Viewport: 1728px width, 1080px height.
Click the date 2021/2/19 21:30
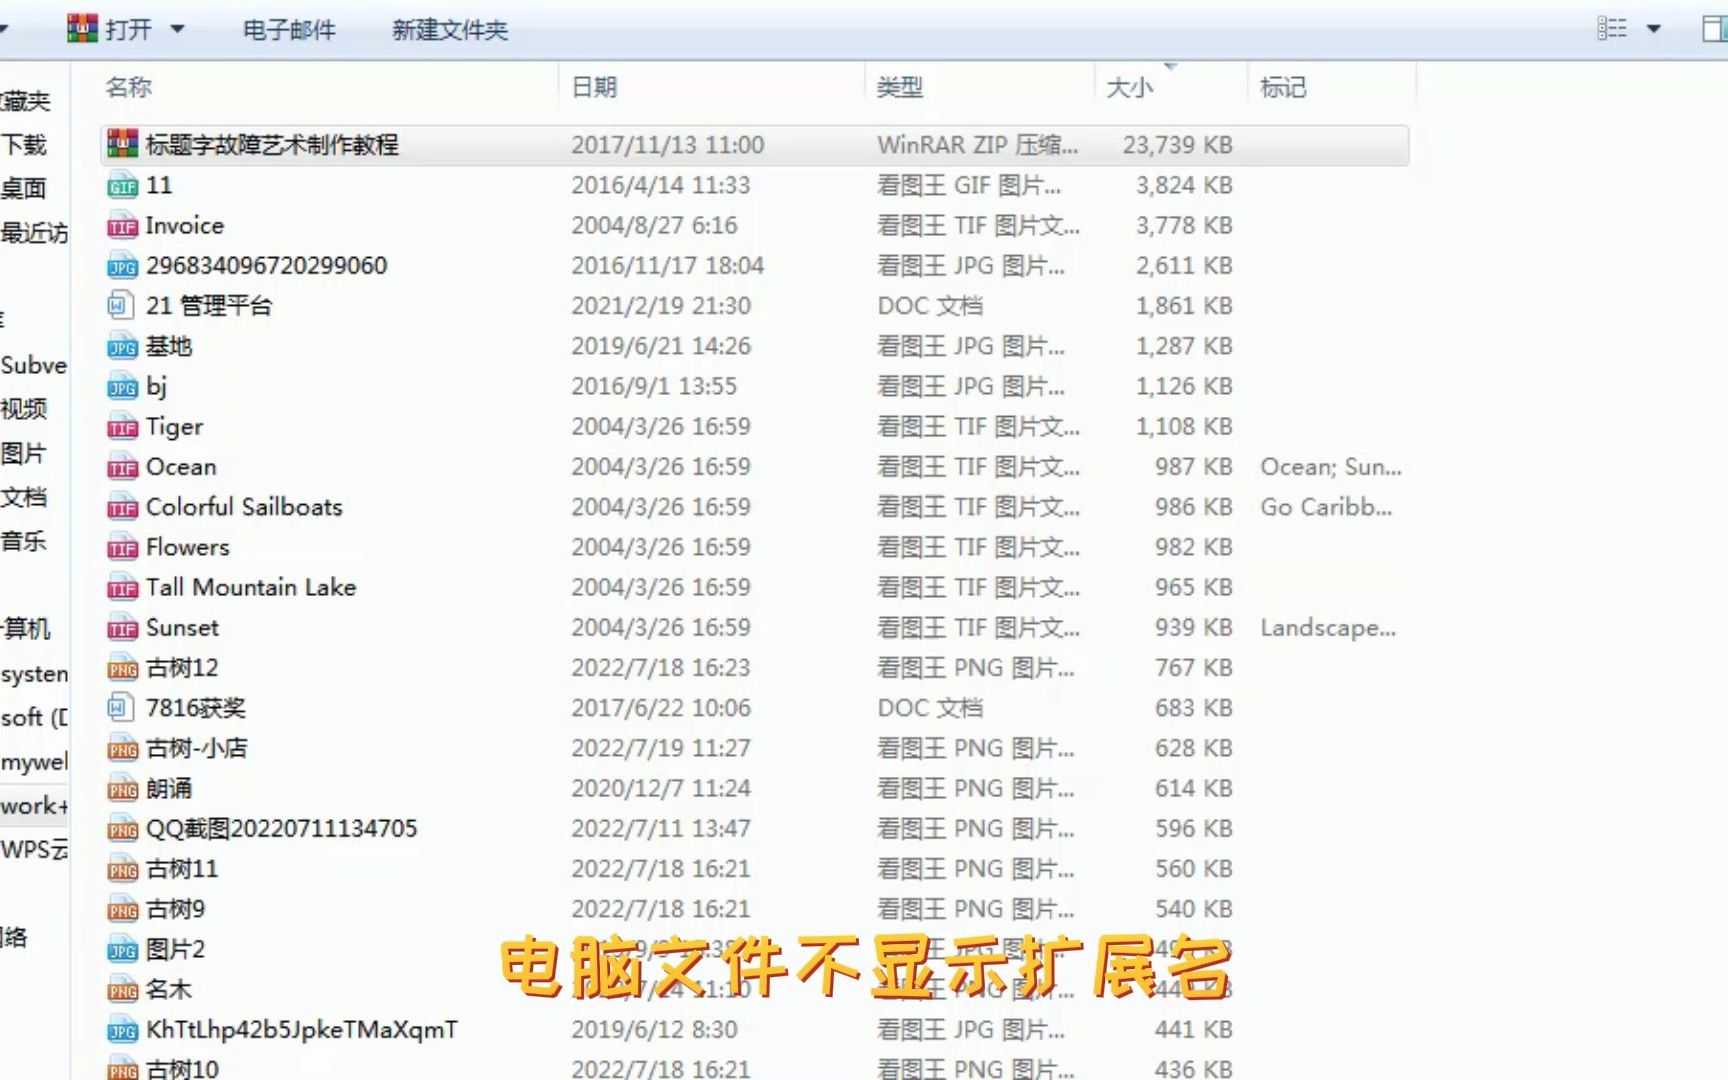[x=661, y=305]
